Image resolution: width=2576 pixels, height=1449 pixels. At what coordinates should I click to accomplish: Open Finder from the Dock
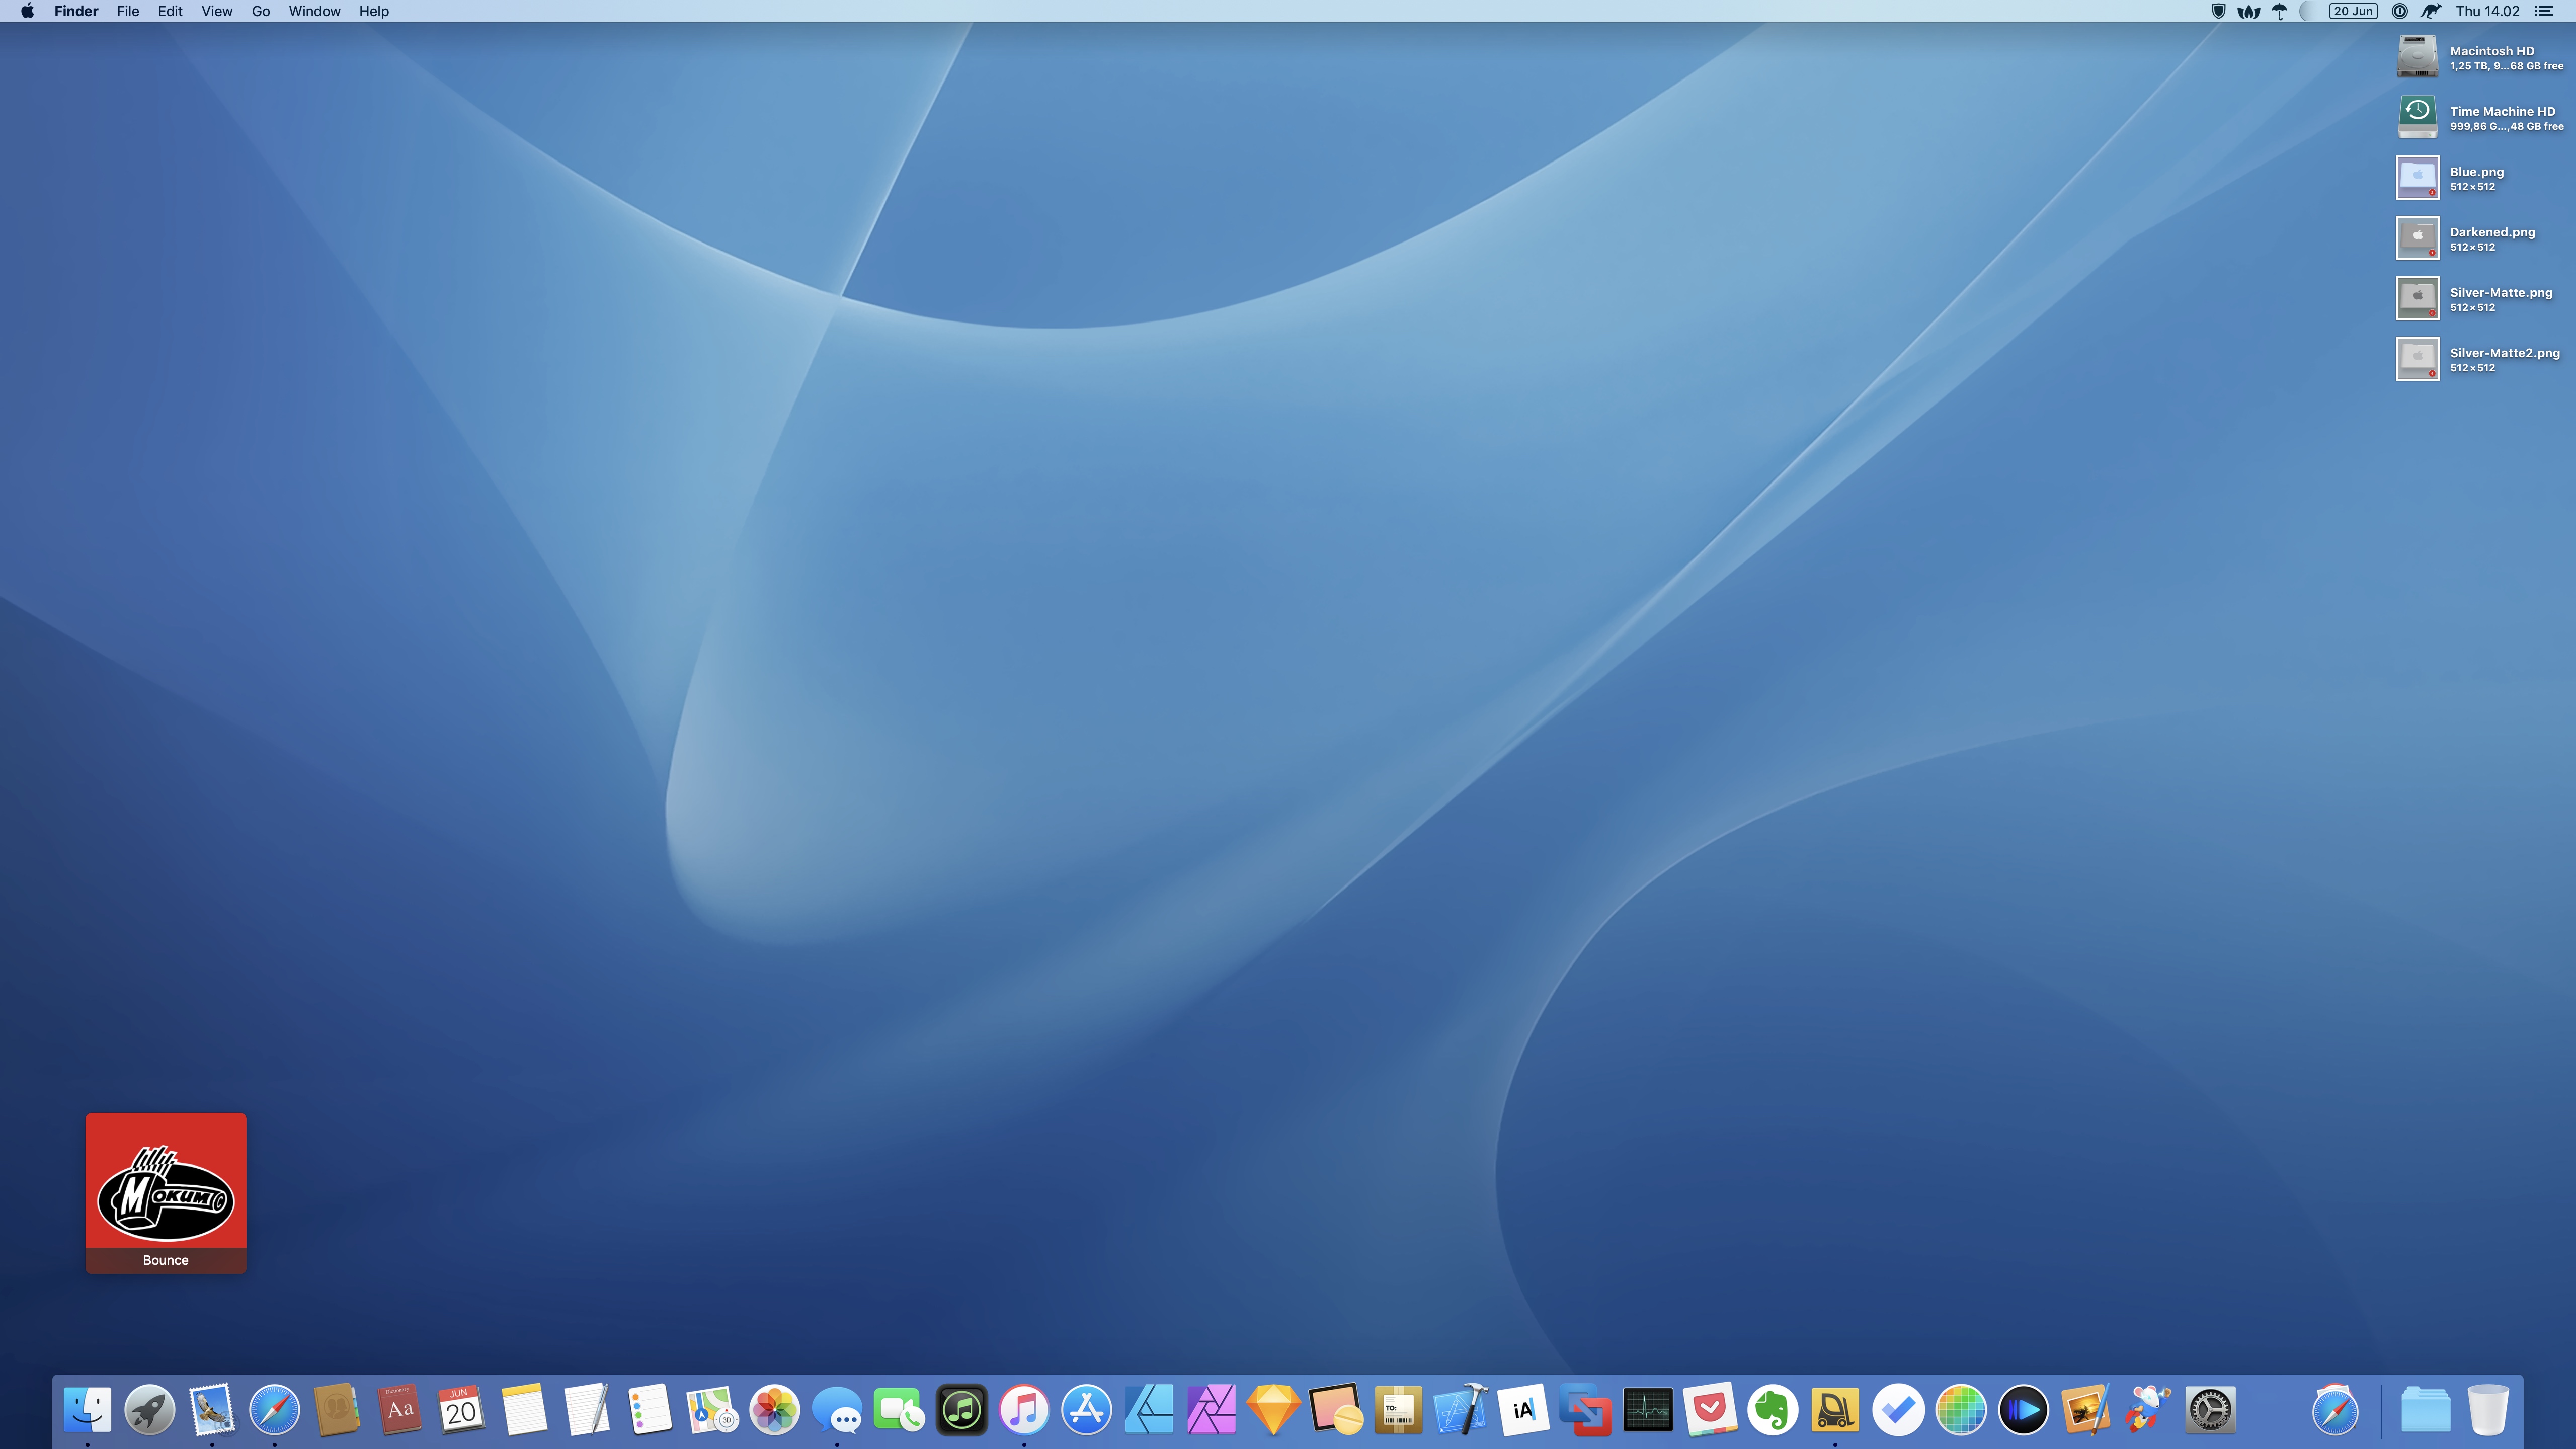(x=87, y=1410)
